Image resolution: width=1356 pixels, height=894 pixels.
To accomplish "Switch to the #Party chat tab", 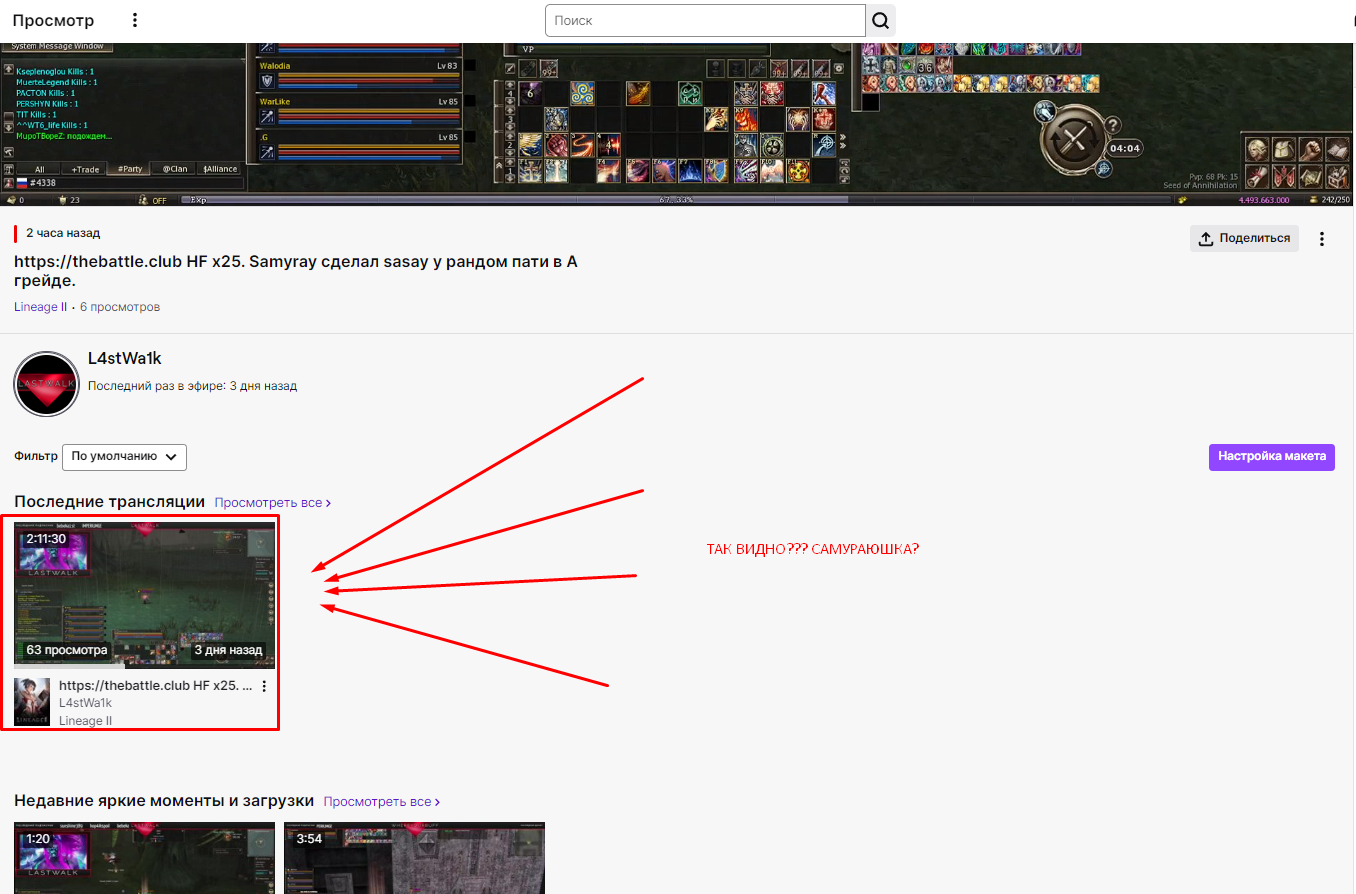I will [x=128, y=169].
